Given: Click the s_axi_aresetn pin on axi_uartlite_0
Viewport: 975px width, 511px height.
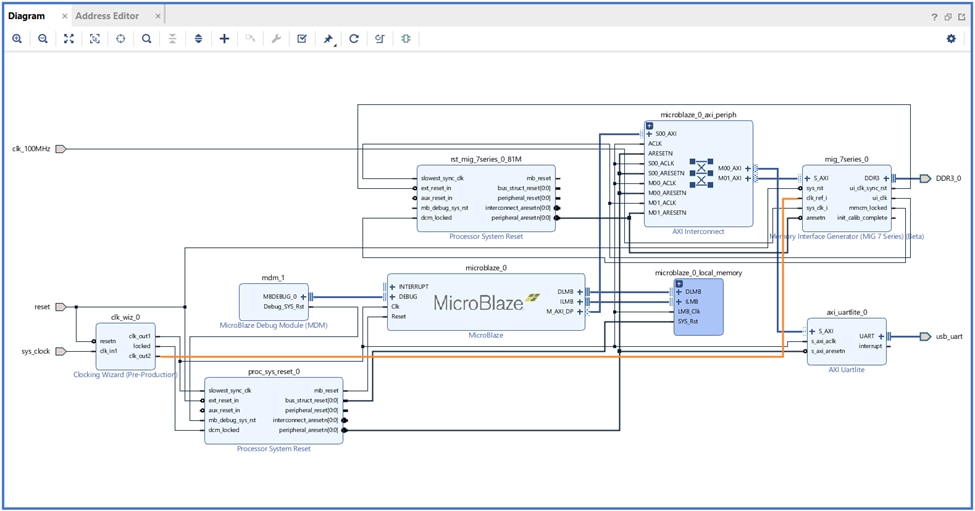Looking at the screenshot, I should coord(828,351).
